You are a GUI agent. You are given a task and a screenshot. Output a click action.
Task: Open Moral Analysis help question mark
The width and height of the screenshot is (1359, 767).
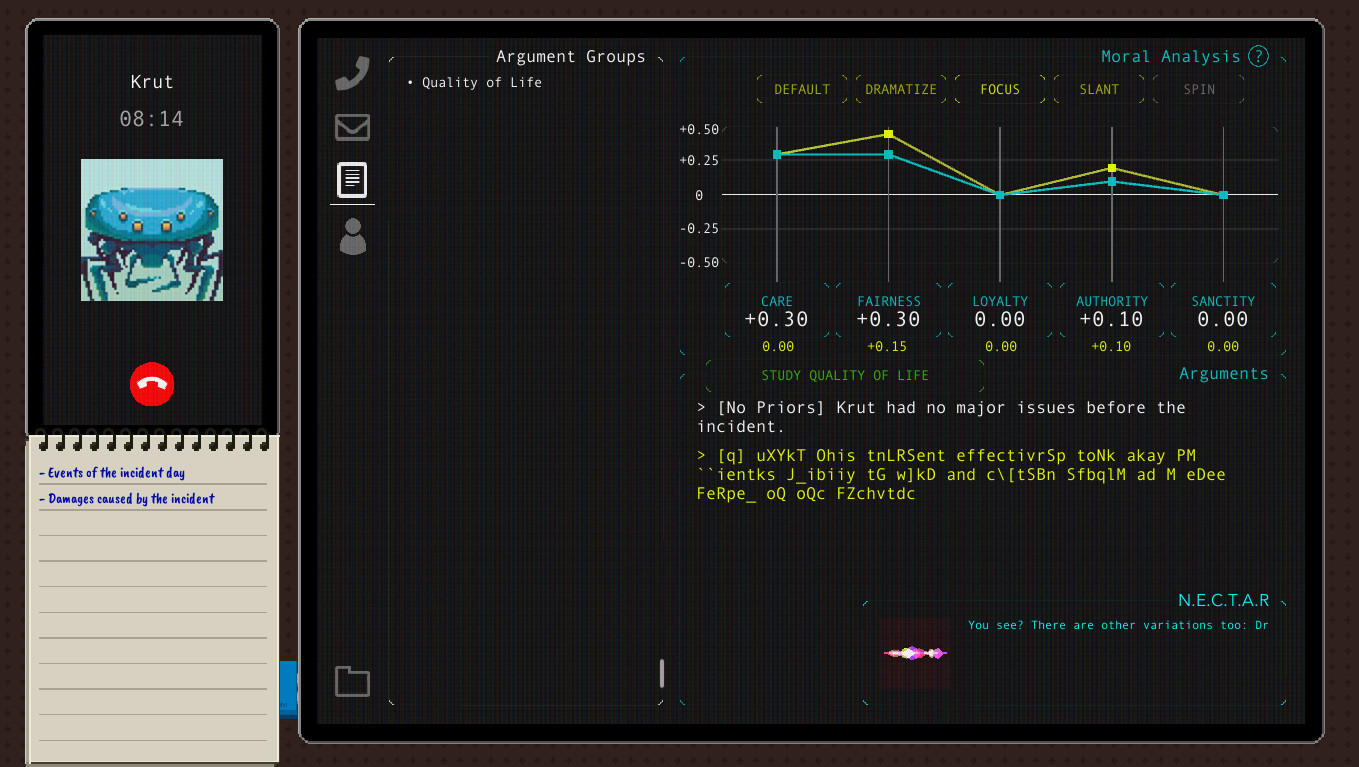(x=1258, y=56)
